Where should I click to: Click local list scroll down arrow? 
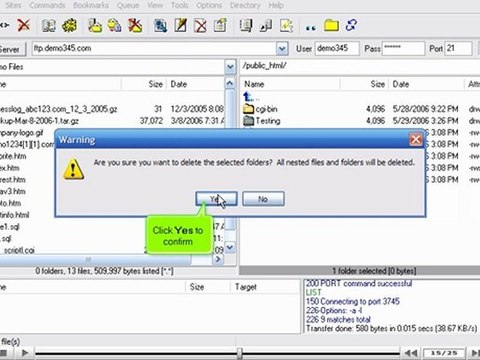tap(230, 247)
